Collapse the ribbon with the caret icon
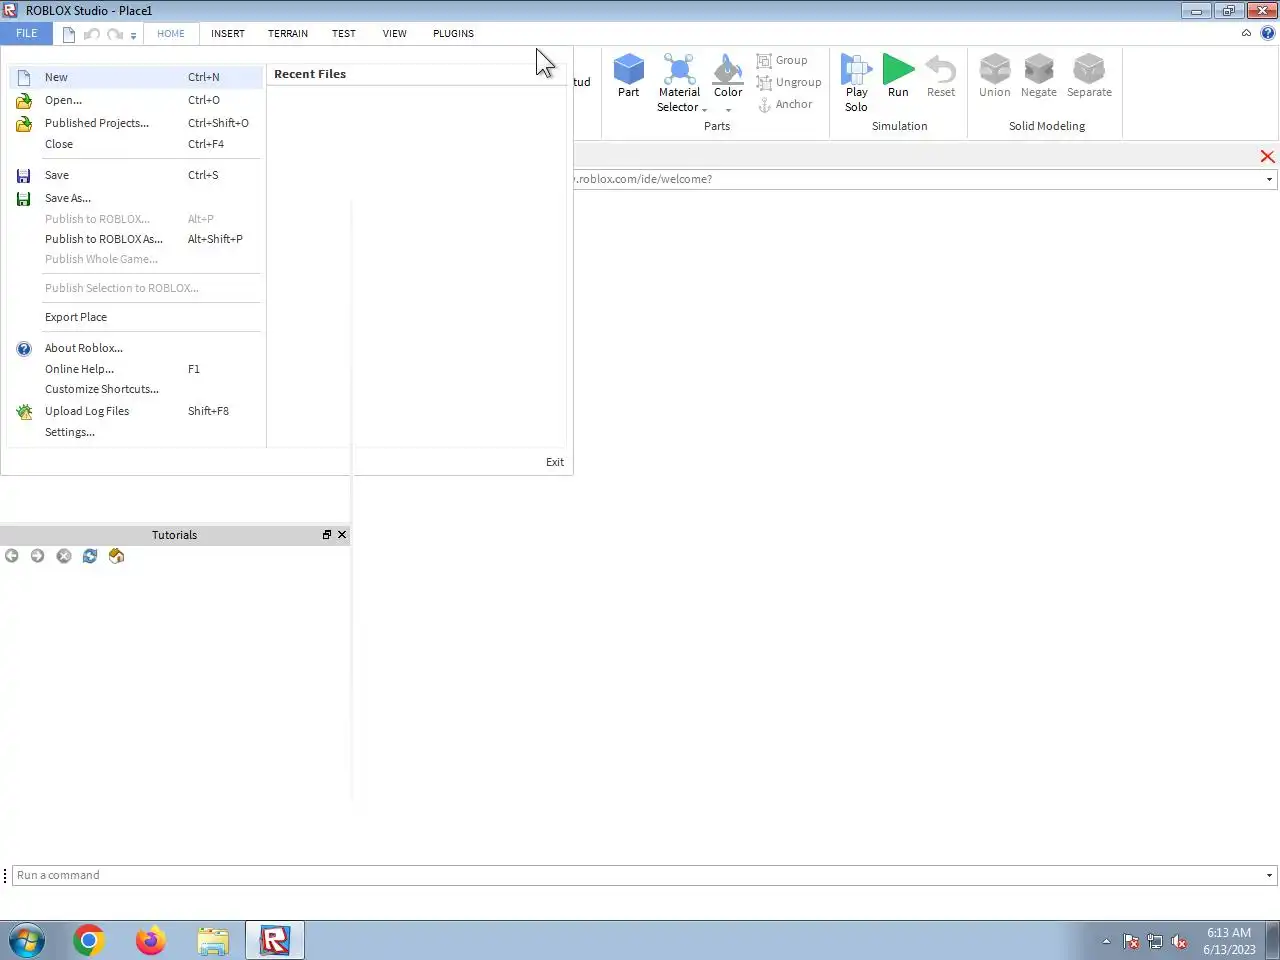This screenshot has height=960, width=1280. coord(1246,33)
